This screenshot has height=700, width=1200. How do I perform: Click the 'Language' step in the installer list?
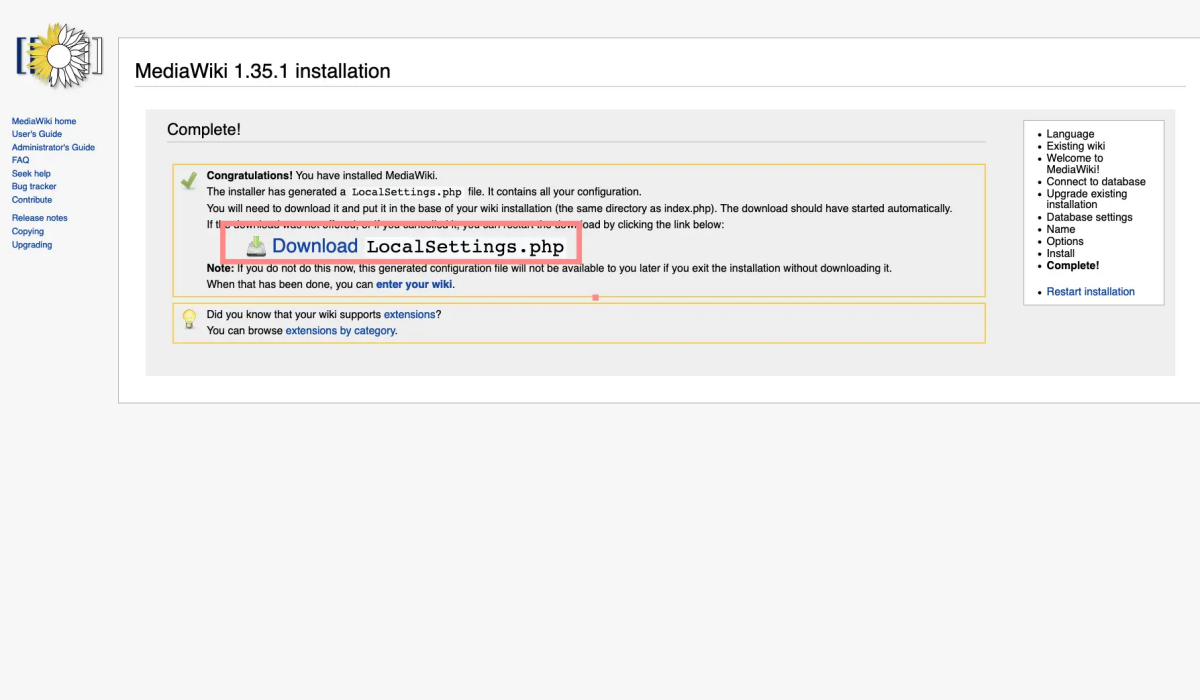pyautogui.click(x=1070, y=134)
